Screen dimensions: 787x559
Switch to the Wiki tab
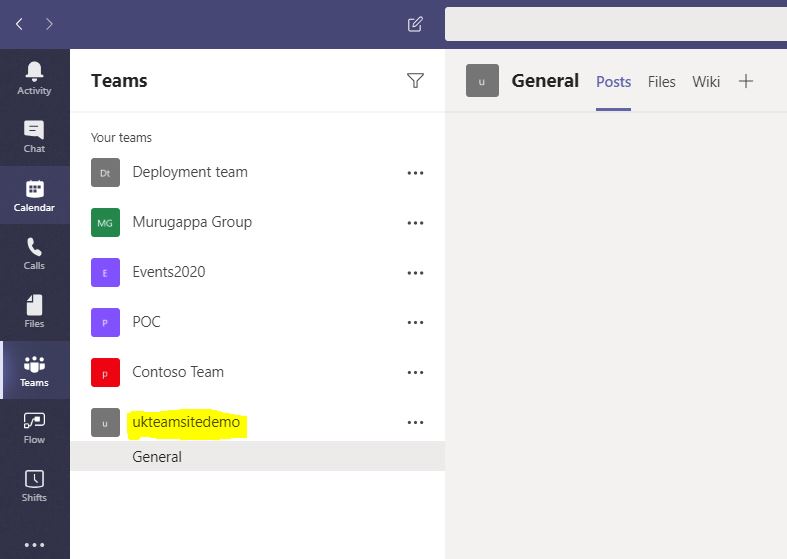(x=706, y=82)
